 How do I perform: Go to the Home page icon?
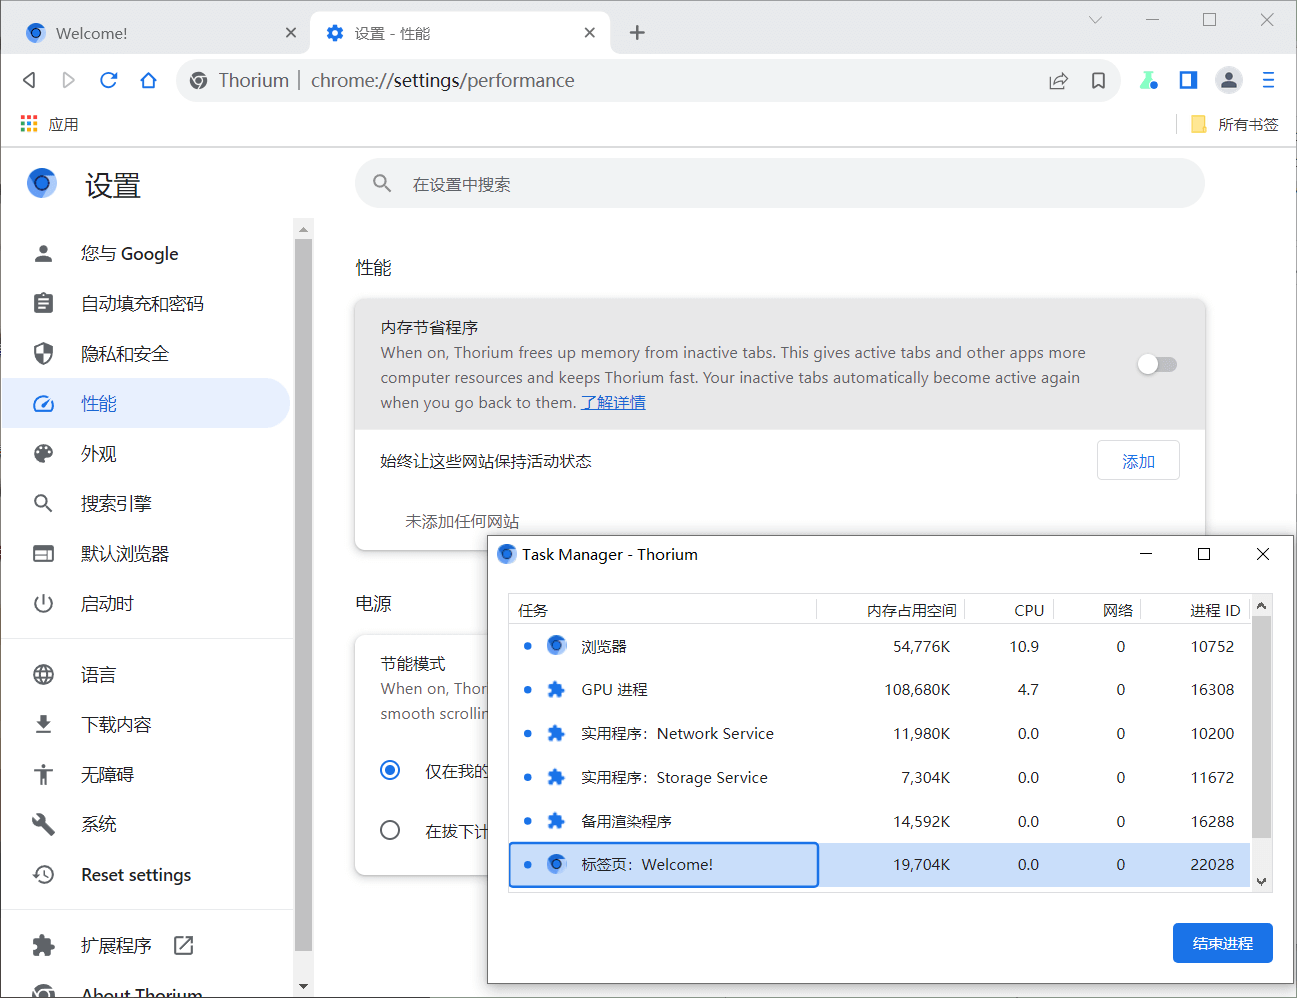click(148, 80)
